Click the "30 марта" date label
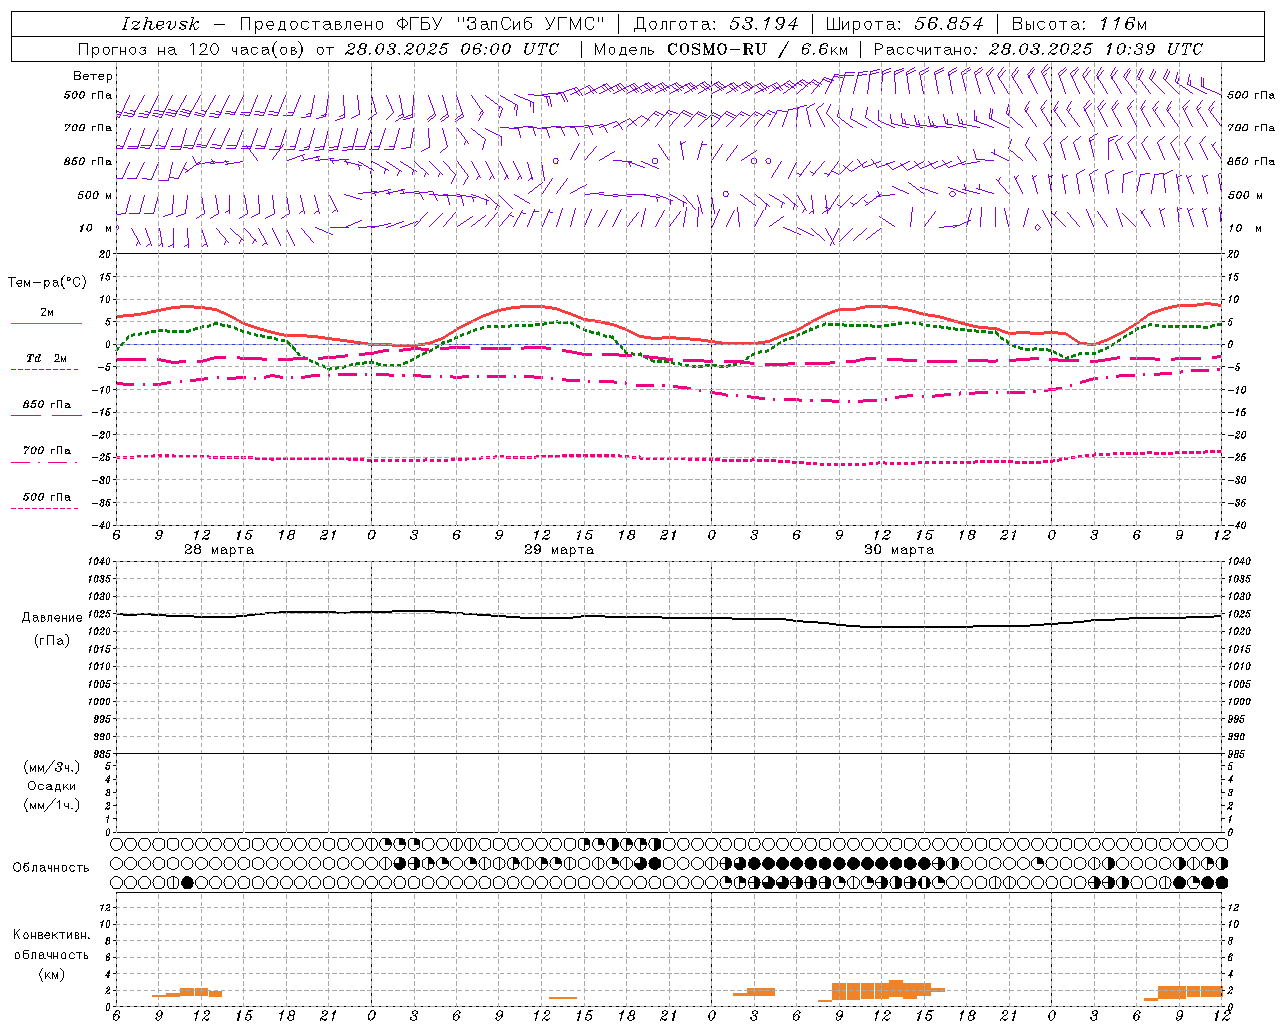The width and height of the screenshot is (1280, 1024). tap(899, 550)
